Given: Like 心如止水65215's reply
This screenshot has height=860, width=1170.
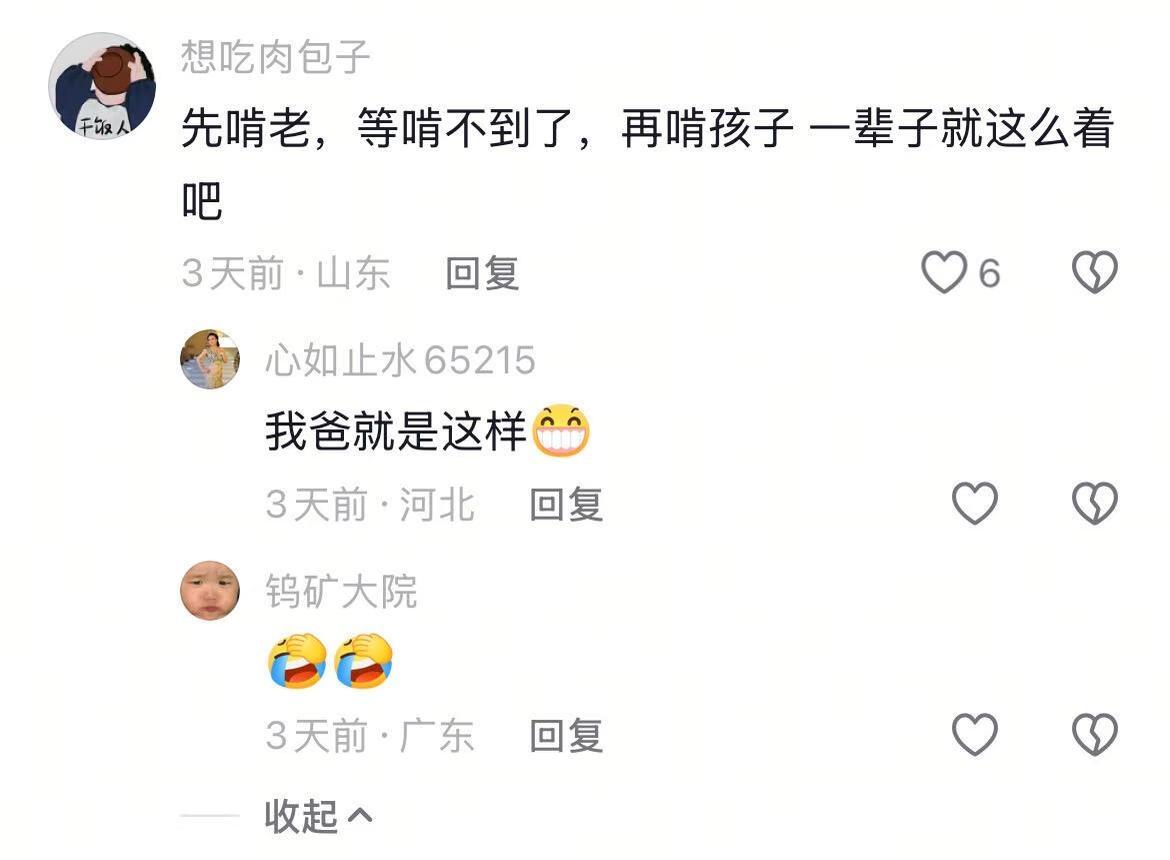Looking at the screenshot, I should tap(975, 503).
